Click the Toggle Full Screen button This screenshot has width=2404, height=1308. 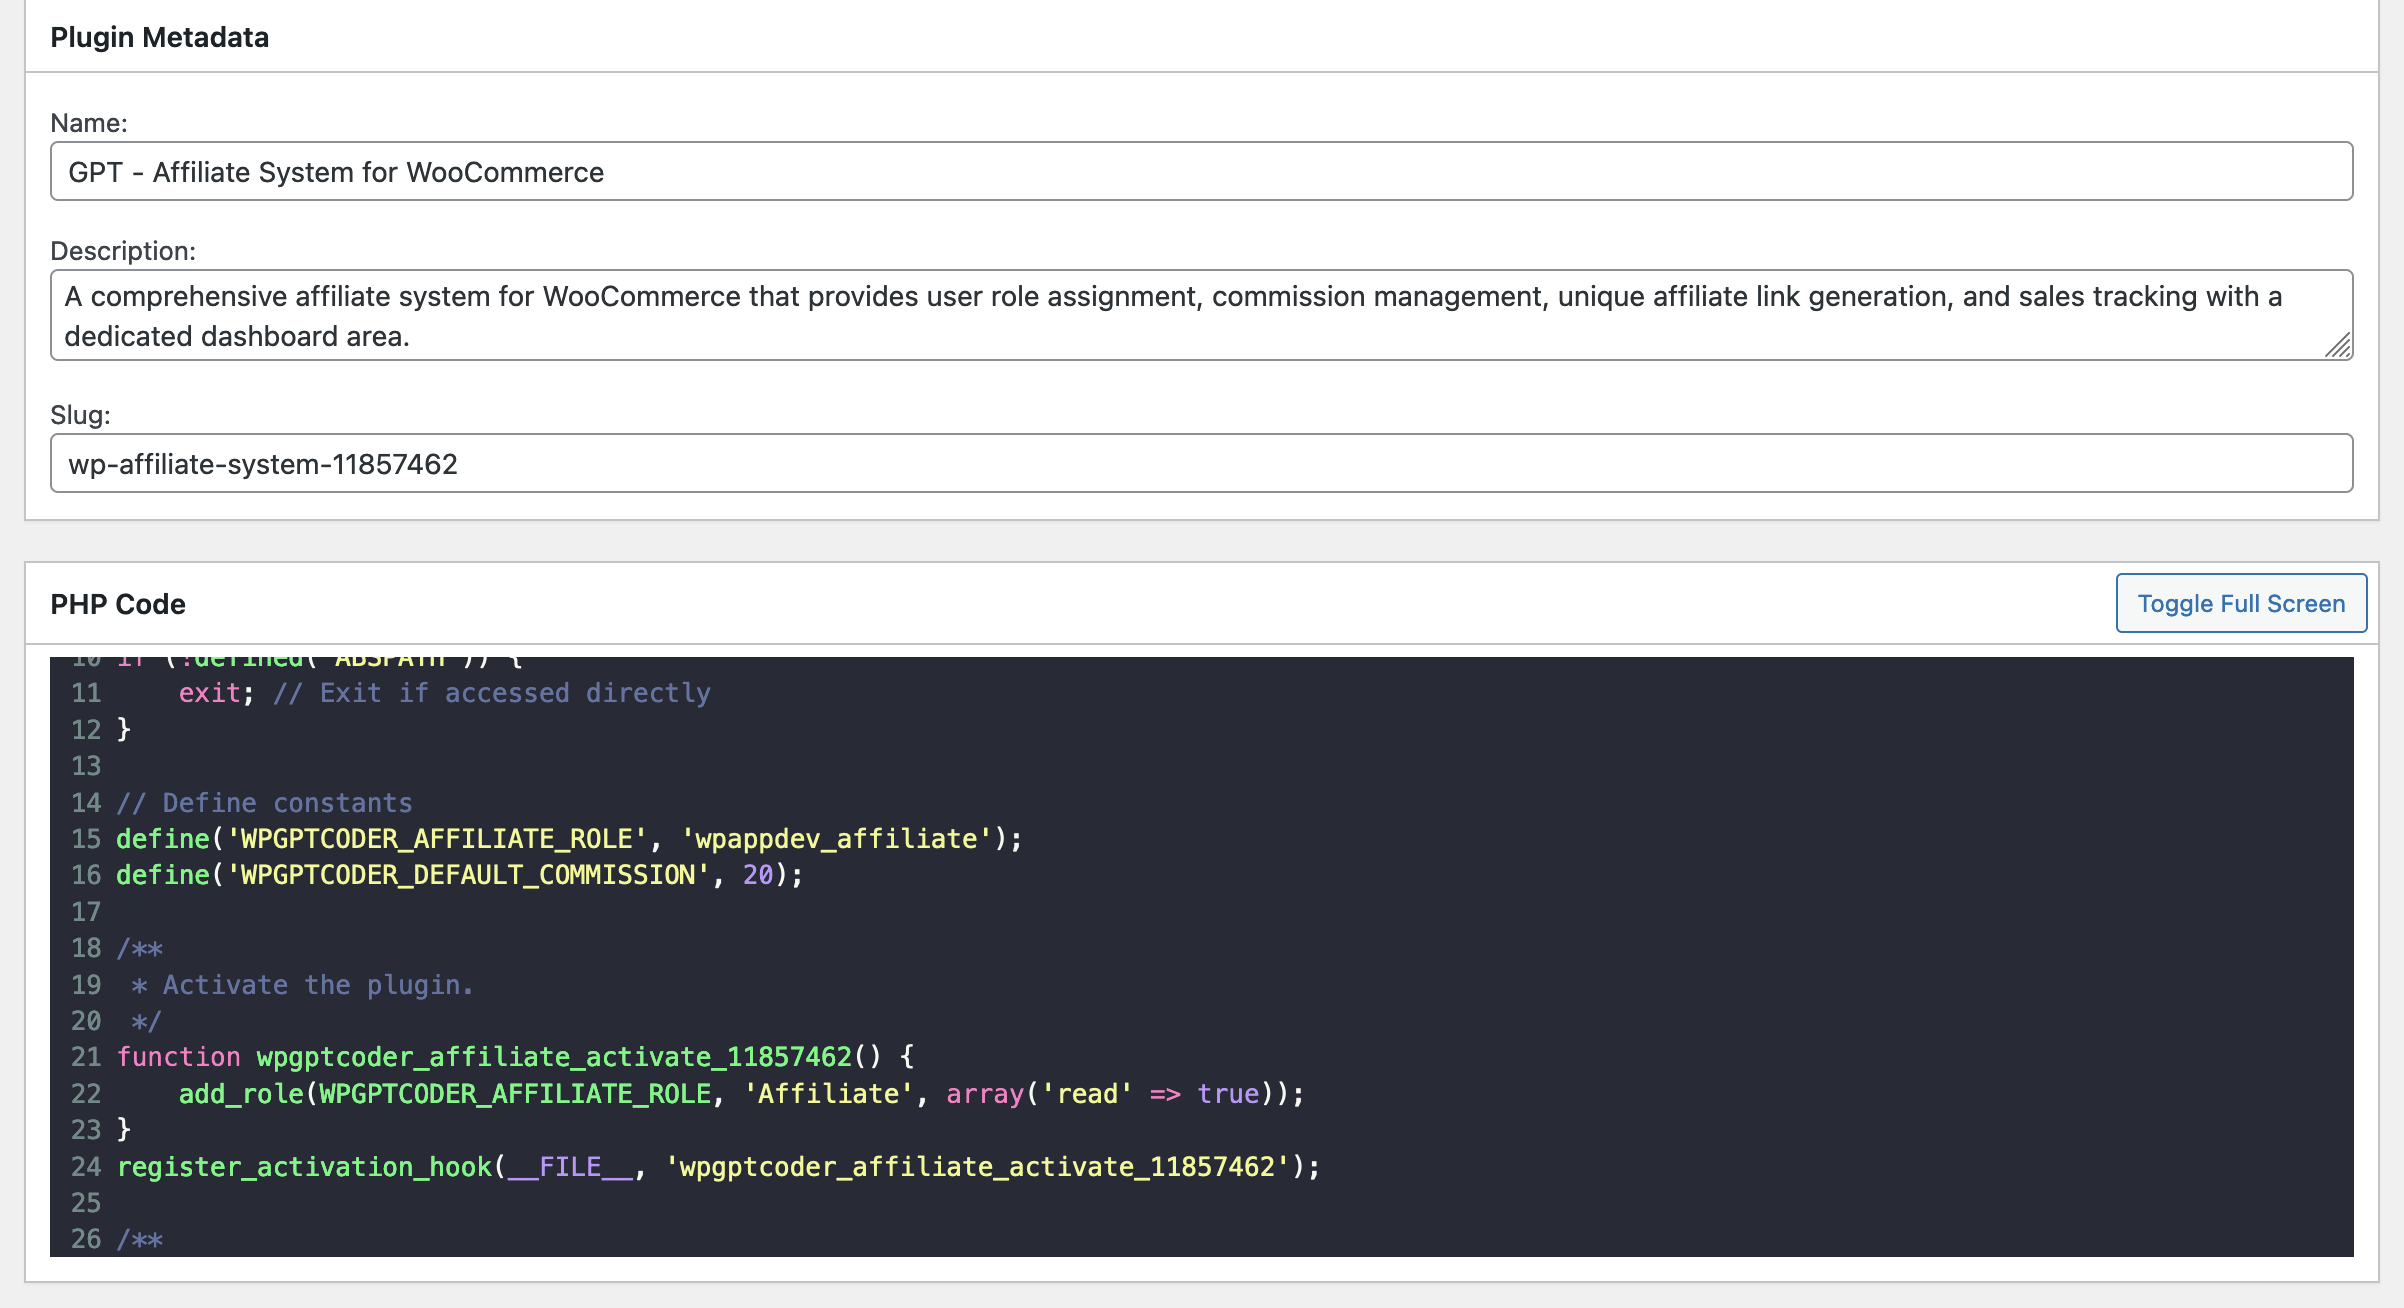[x=2240, y=603]
